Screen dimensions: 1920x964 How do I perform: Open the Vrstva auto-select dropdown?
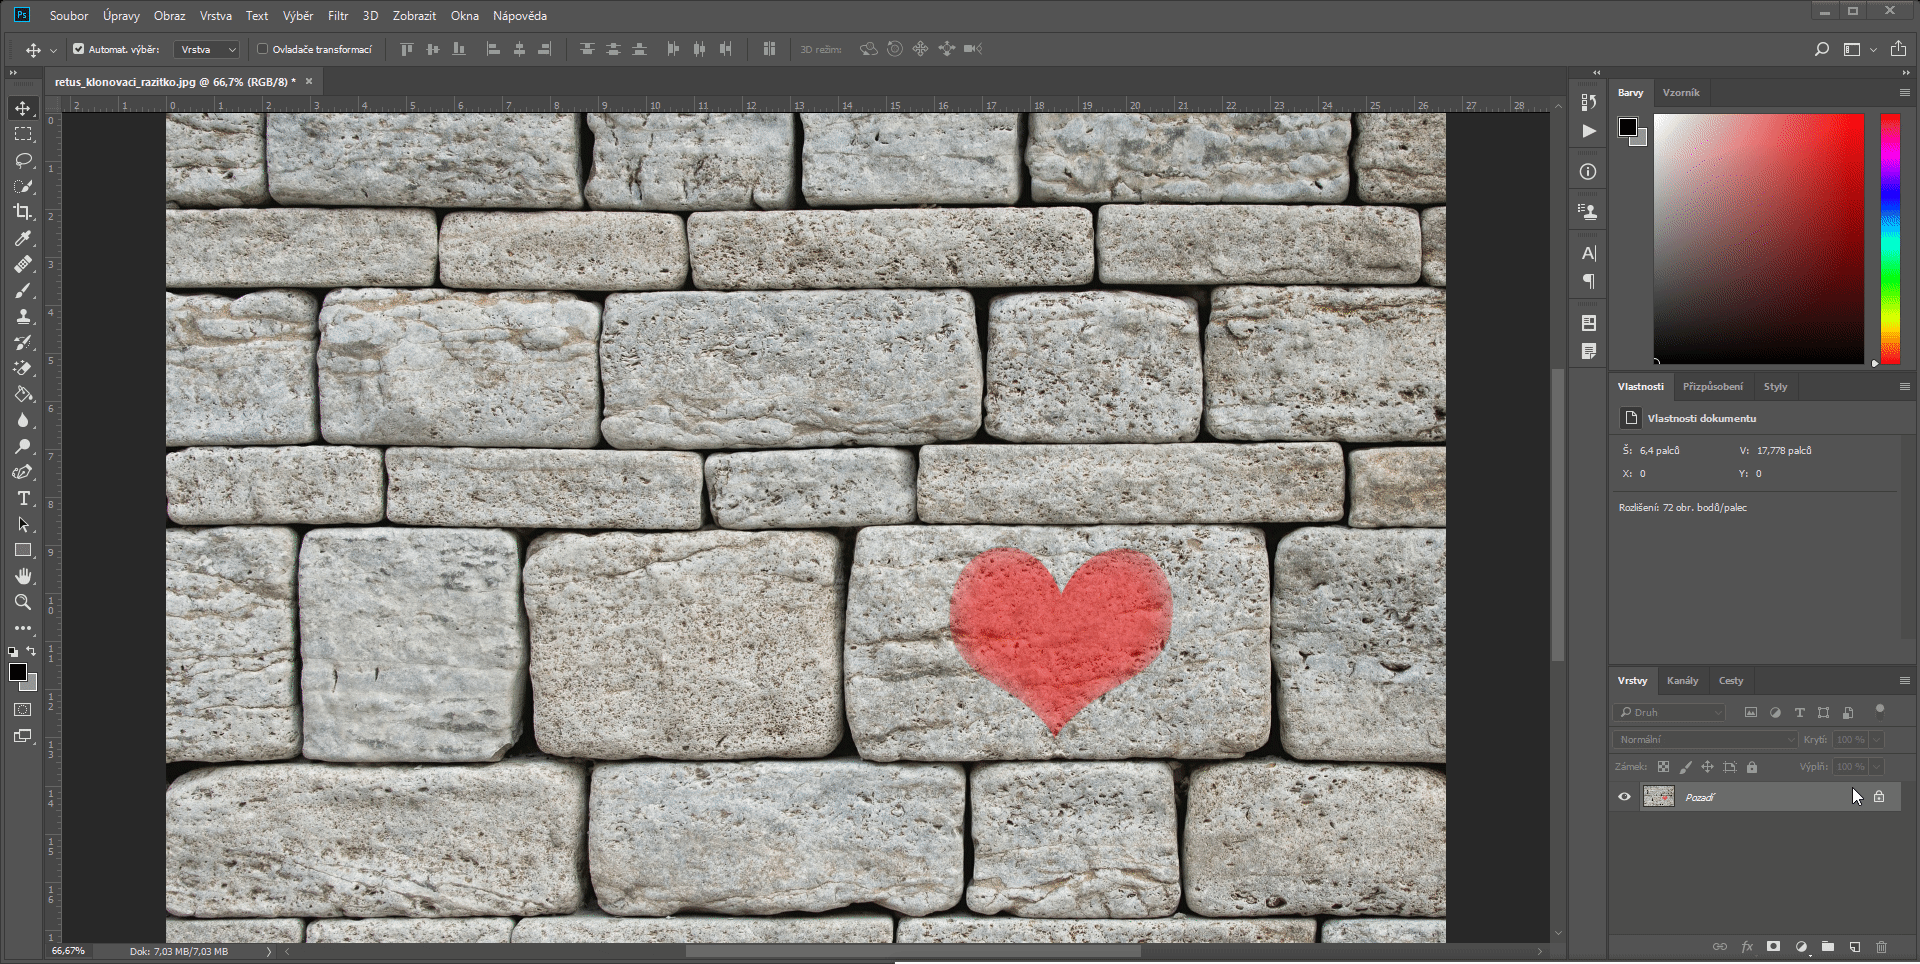tap(206, 48)
